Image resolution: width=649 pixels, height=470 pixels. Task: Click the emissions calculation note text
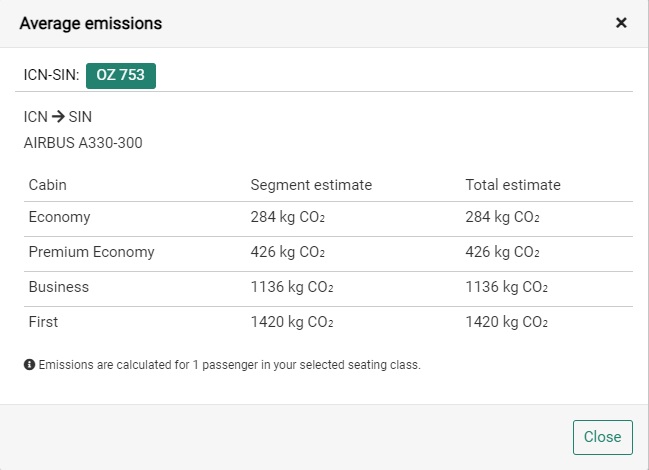[x=229, y=365]
